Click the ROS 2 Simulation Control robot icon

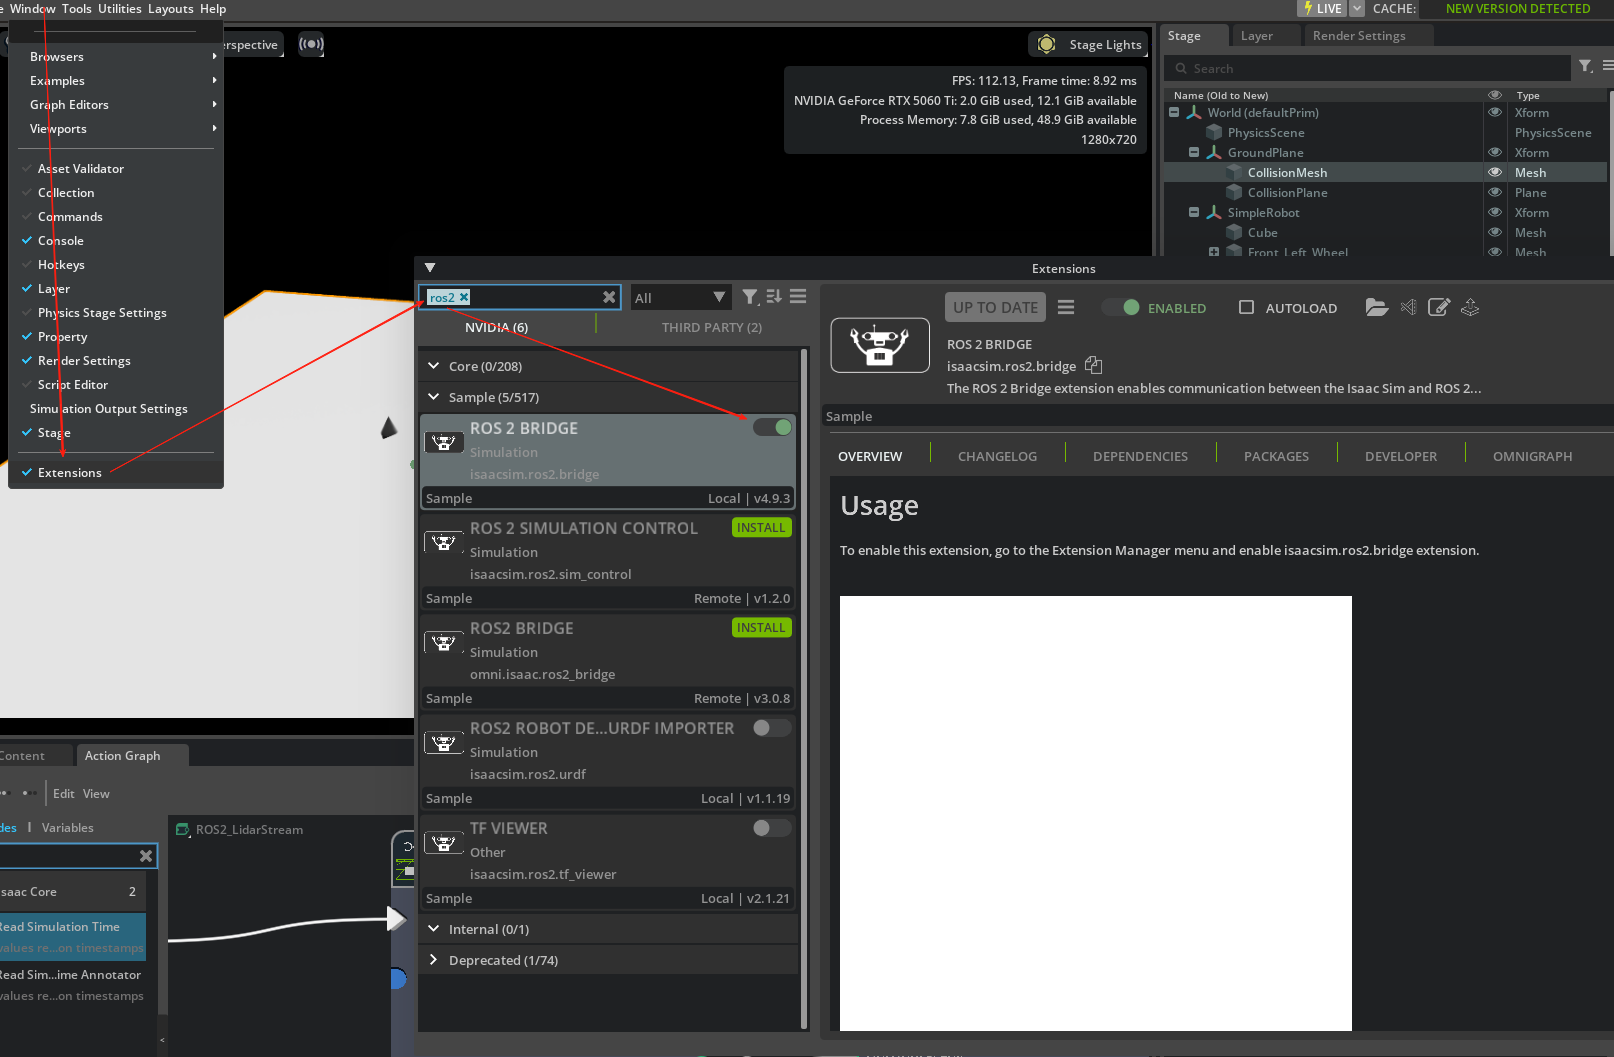pos(444,543)
